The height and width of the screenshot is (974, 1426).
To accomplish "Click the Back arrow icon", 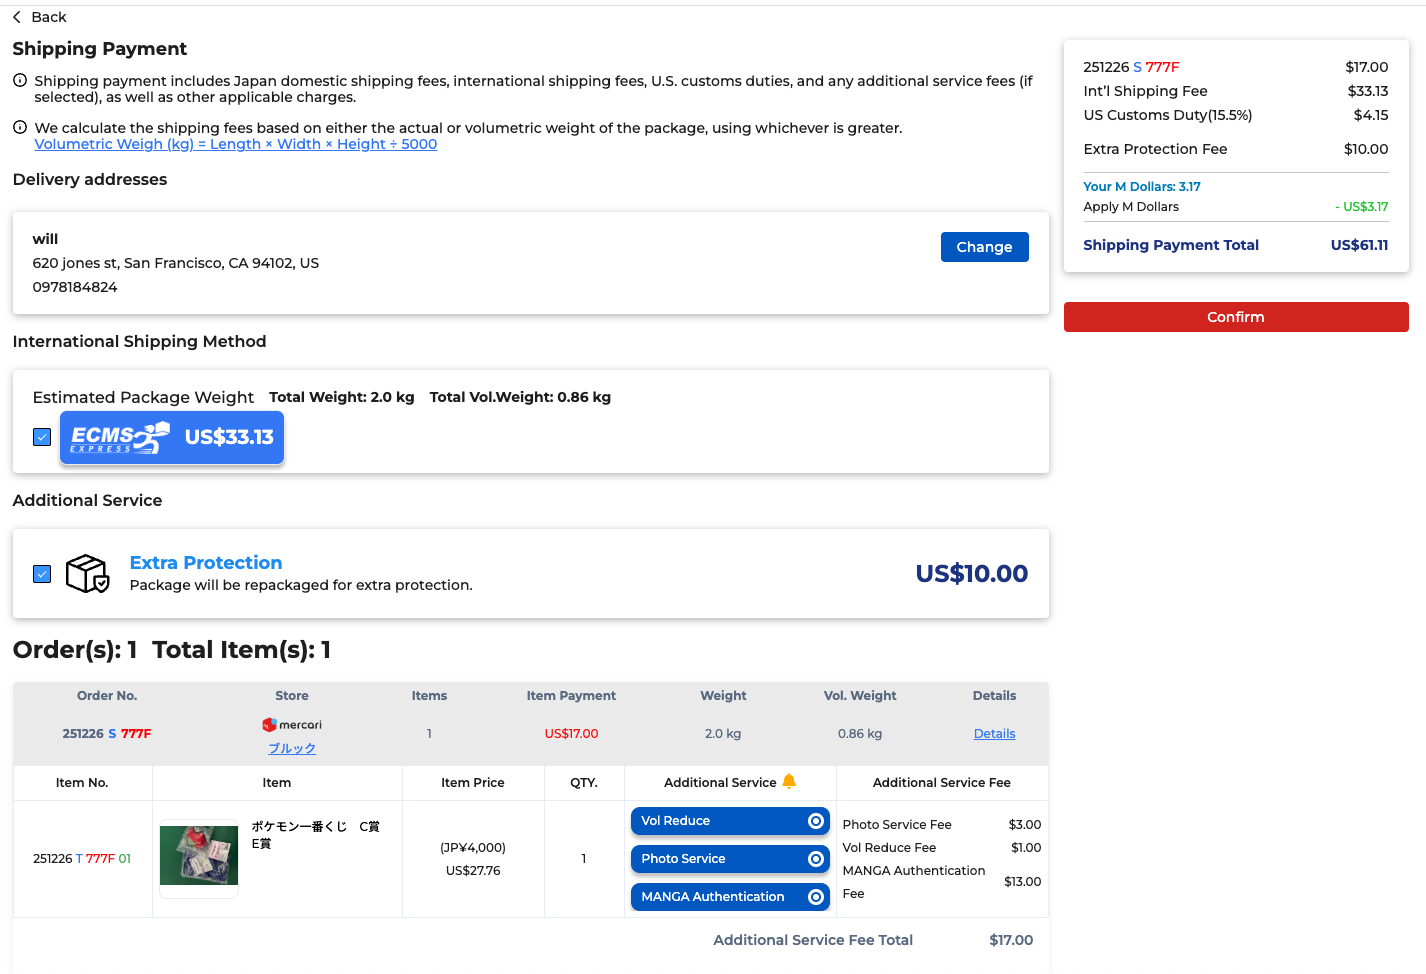I will [x=17, y=17].
